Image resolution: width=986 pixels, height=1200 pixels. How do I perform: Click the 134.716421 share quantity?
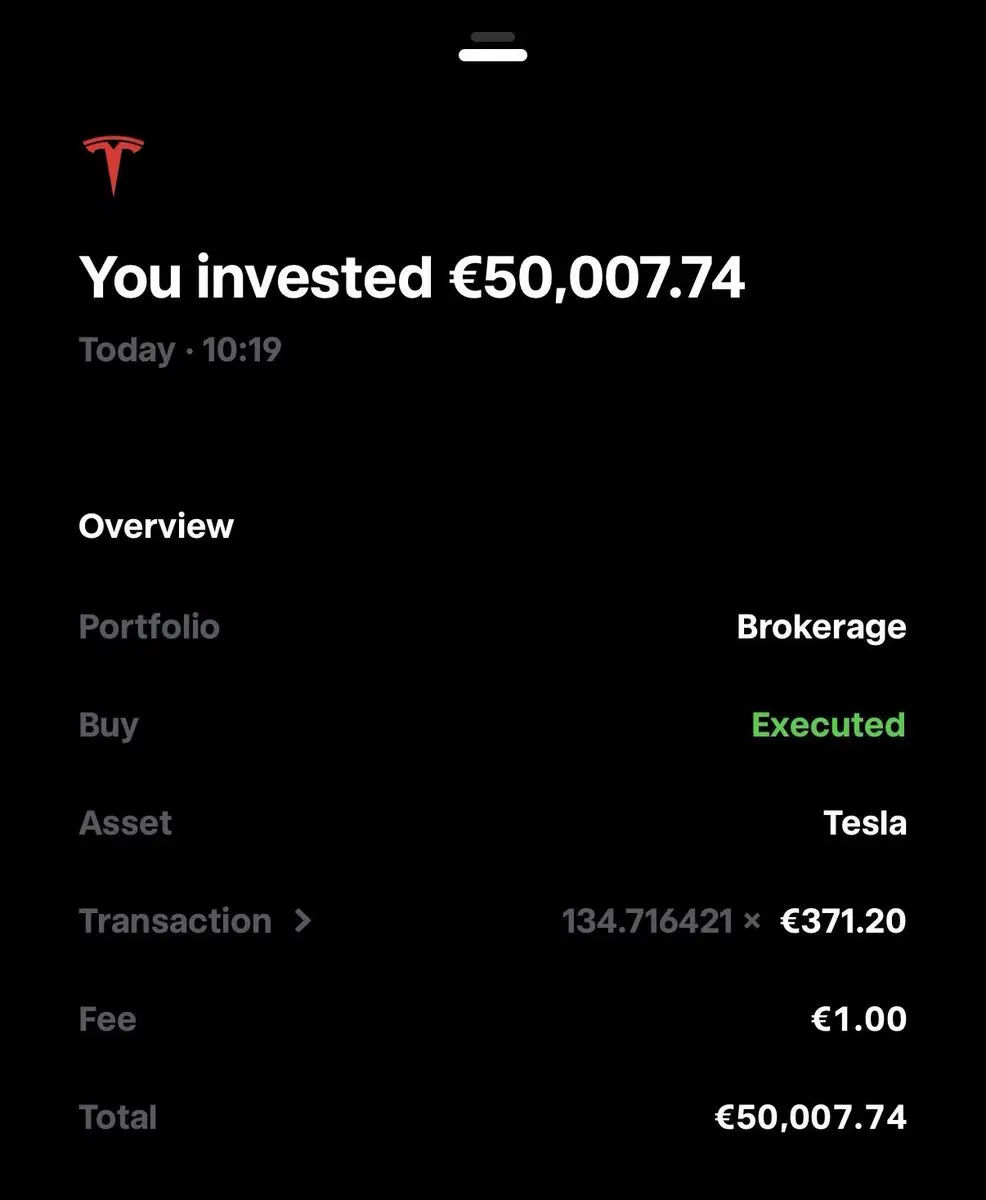tap(648, 921)
